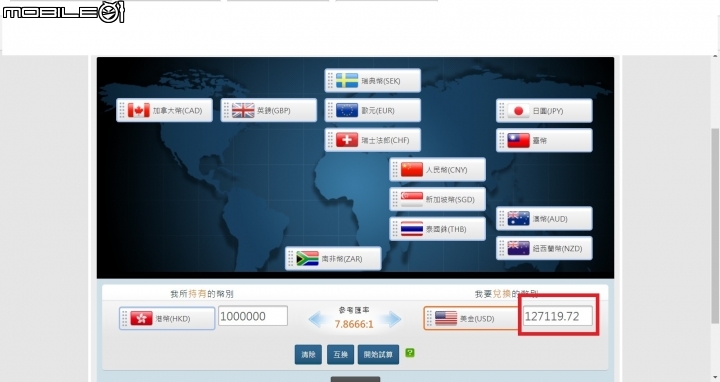The height and width of the screenshot is (382, 720).
Task: Select the South African Rand (ZAR) tile
Action: click(x=333, y=258)
